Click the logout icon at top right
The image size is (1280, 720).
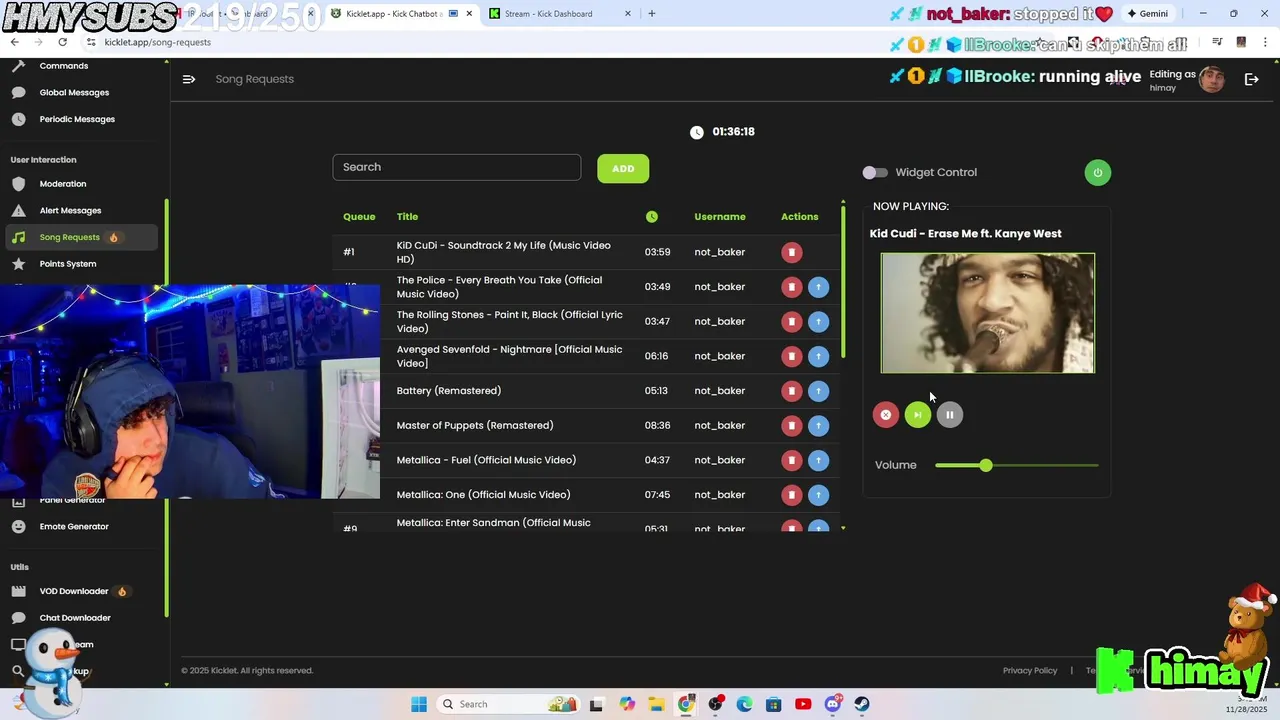coord(1251,79)
